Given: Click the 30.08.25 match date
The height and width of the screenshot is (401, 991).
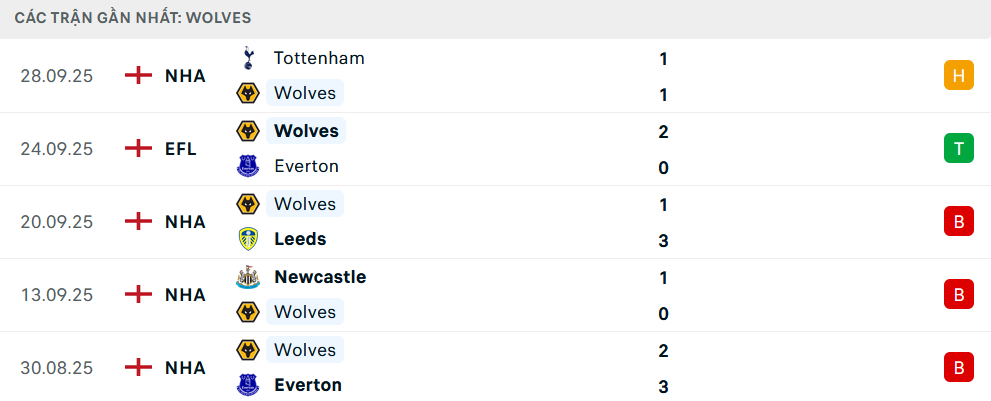Looking at the screenshot, I should [x=56, y=368].
